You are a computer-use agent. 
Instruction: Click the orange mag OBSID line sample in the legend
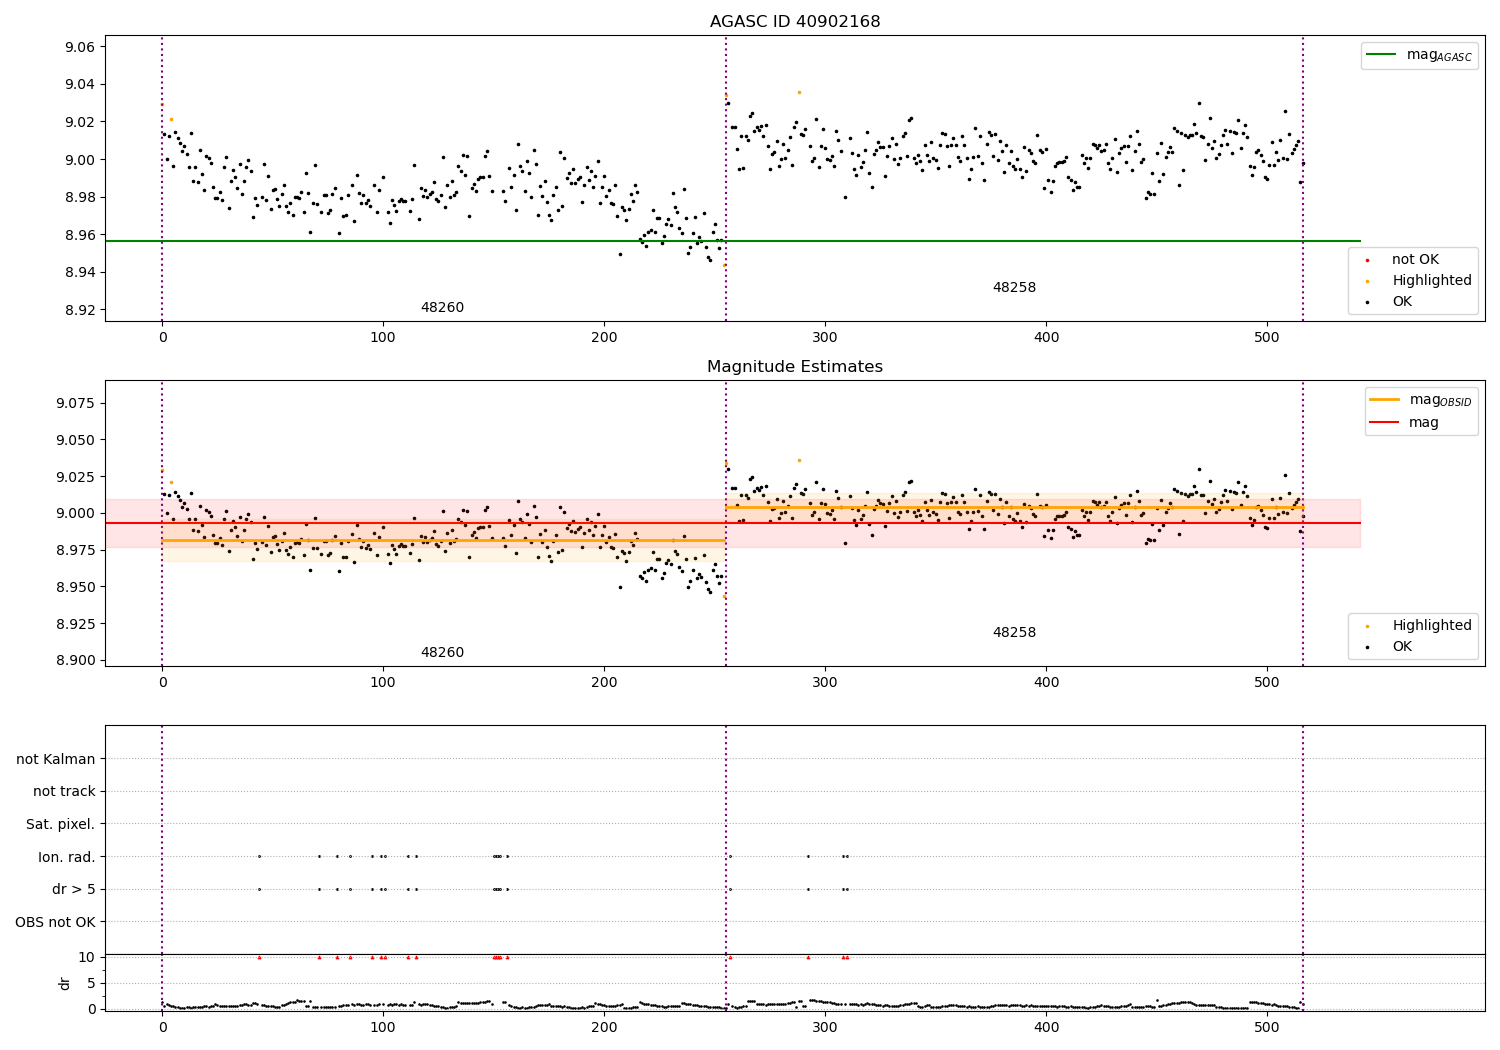[x=1385, y=400]
